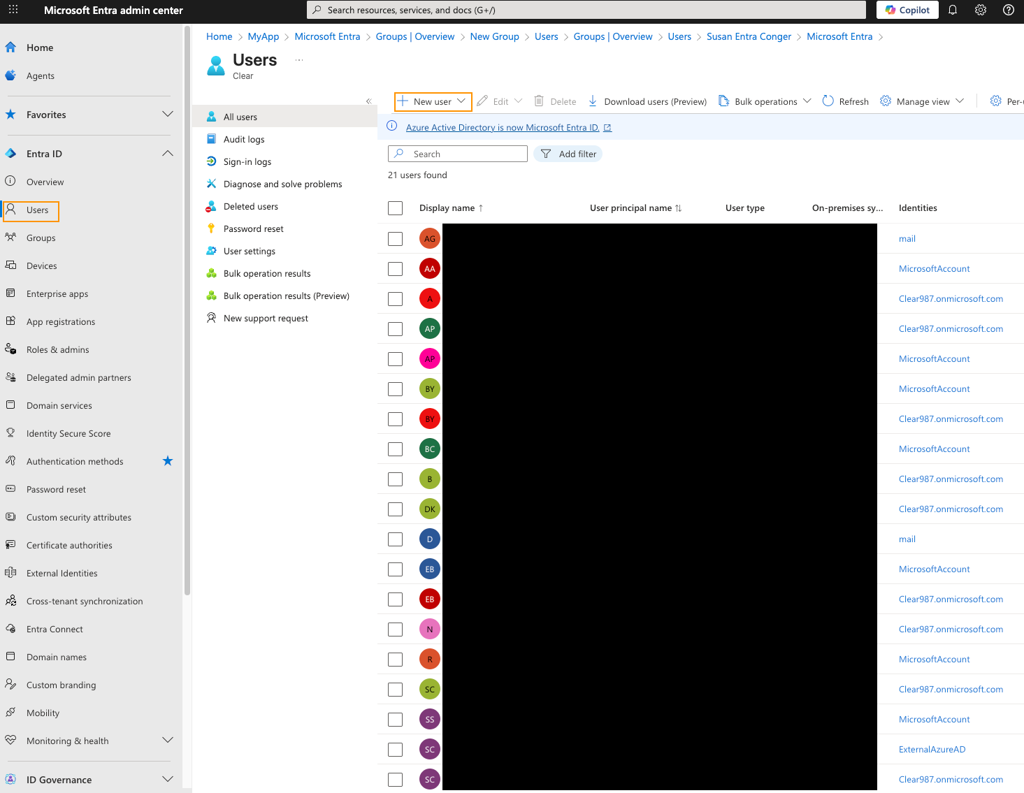Select checkbox for the AA user row
1024x793 pixels.
(395, 268)
